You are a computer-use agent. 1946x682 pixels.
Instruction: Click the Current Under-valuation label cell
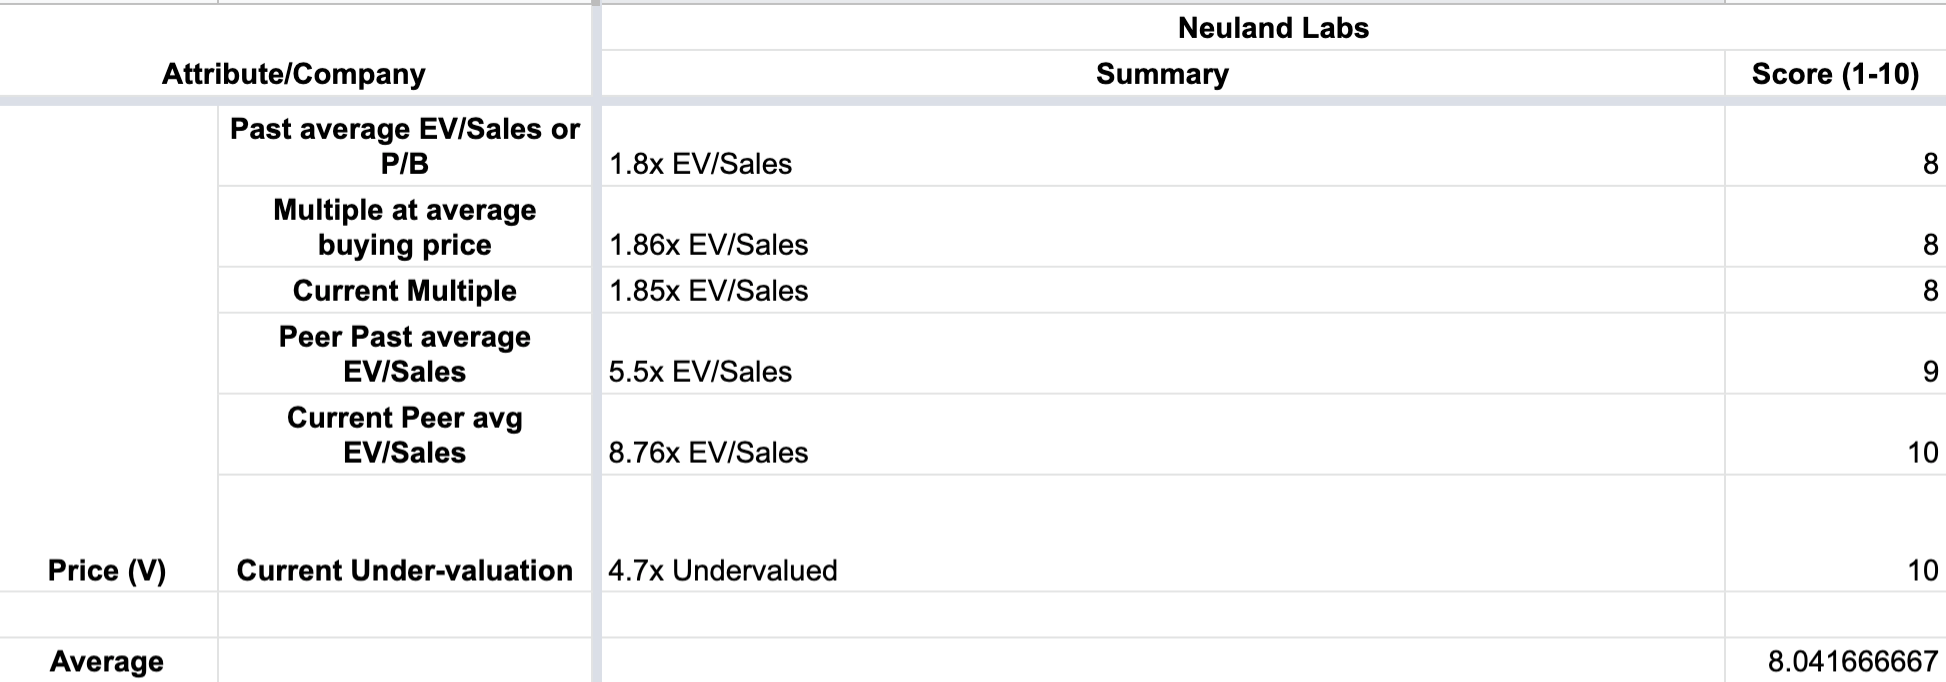point(404,570)
